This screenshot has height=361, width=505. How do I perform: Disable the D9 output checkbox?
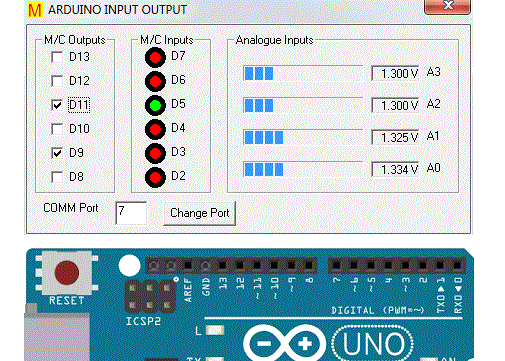point(57,153)
